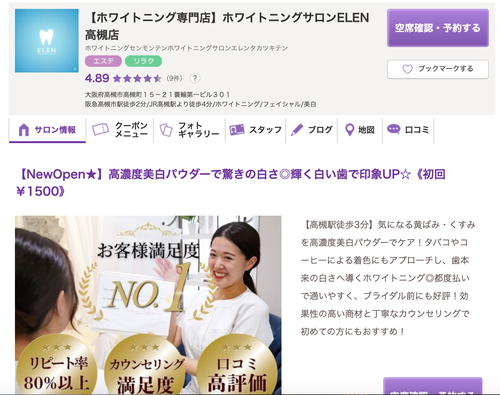Click the pencil blog icon

(x=297, y=130)
